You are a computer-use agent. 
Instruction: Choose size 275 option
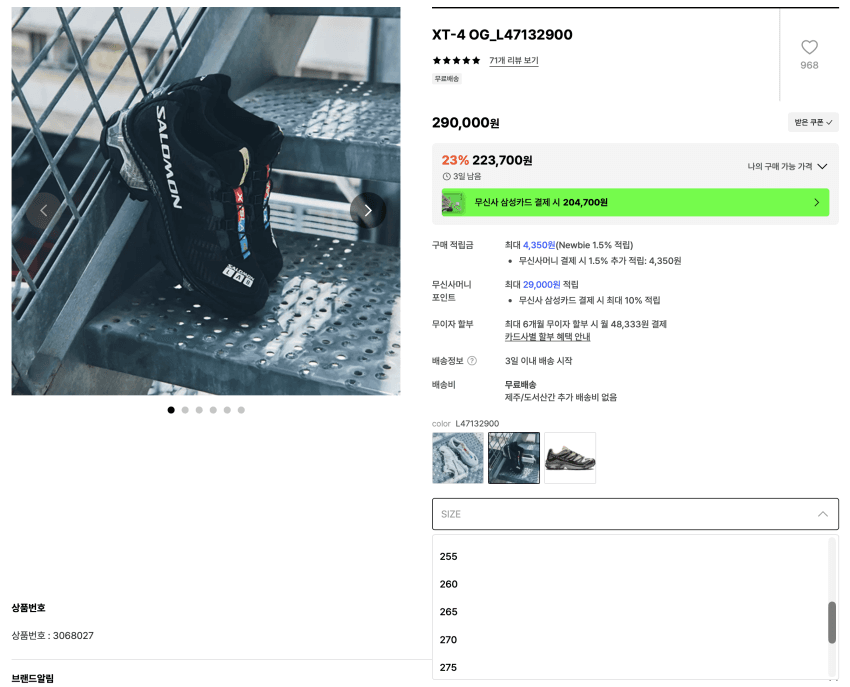click(631, 667)
